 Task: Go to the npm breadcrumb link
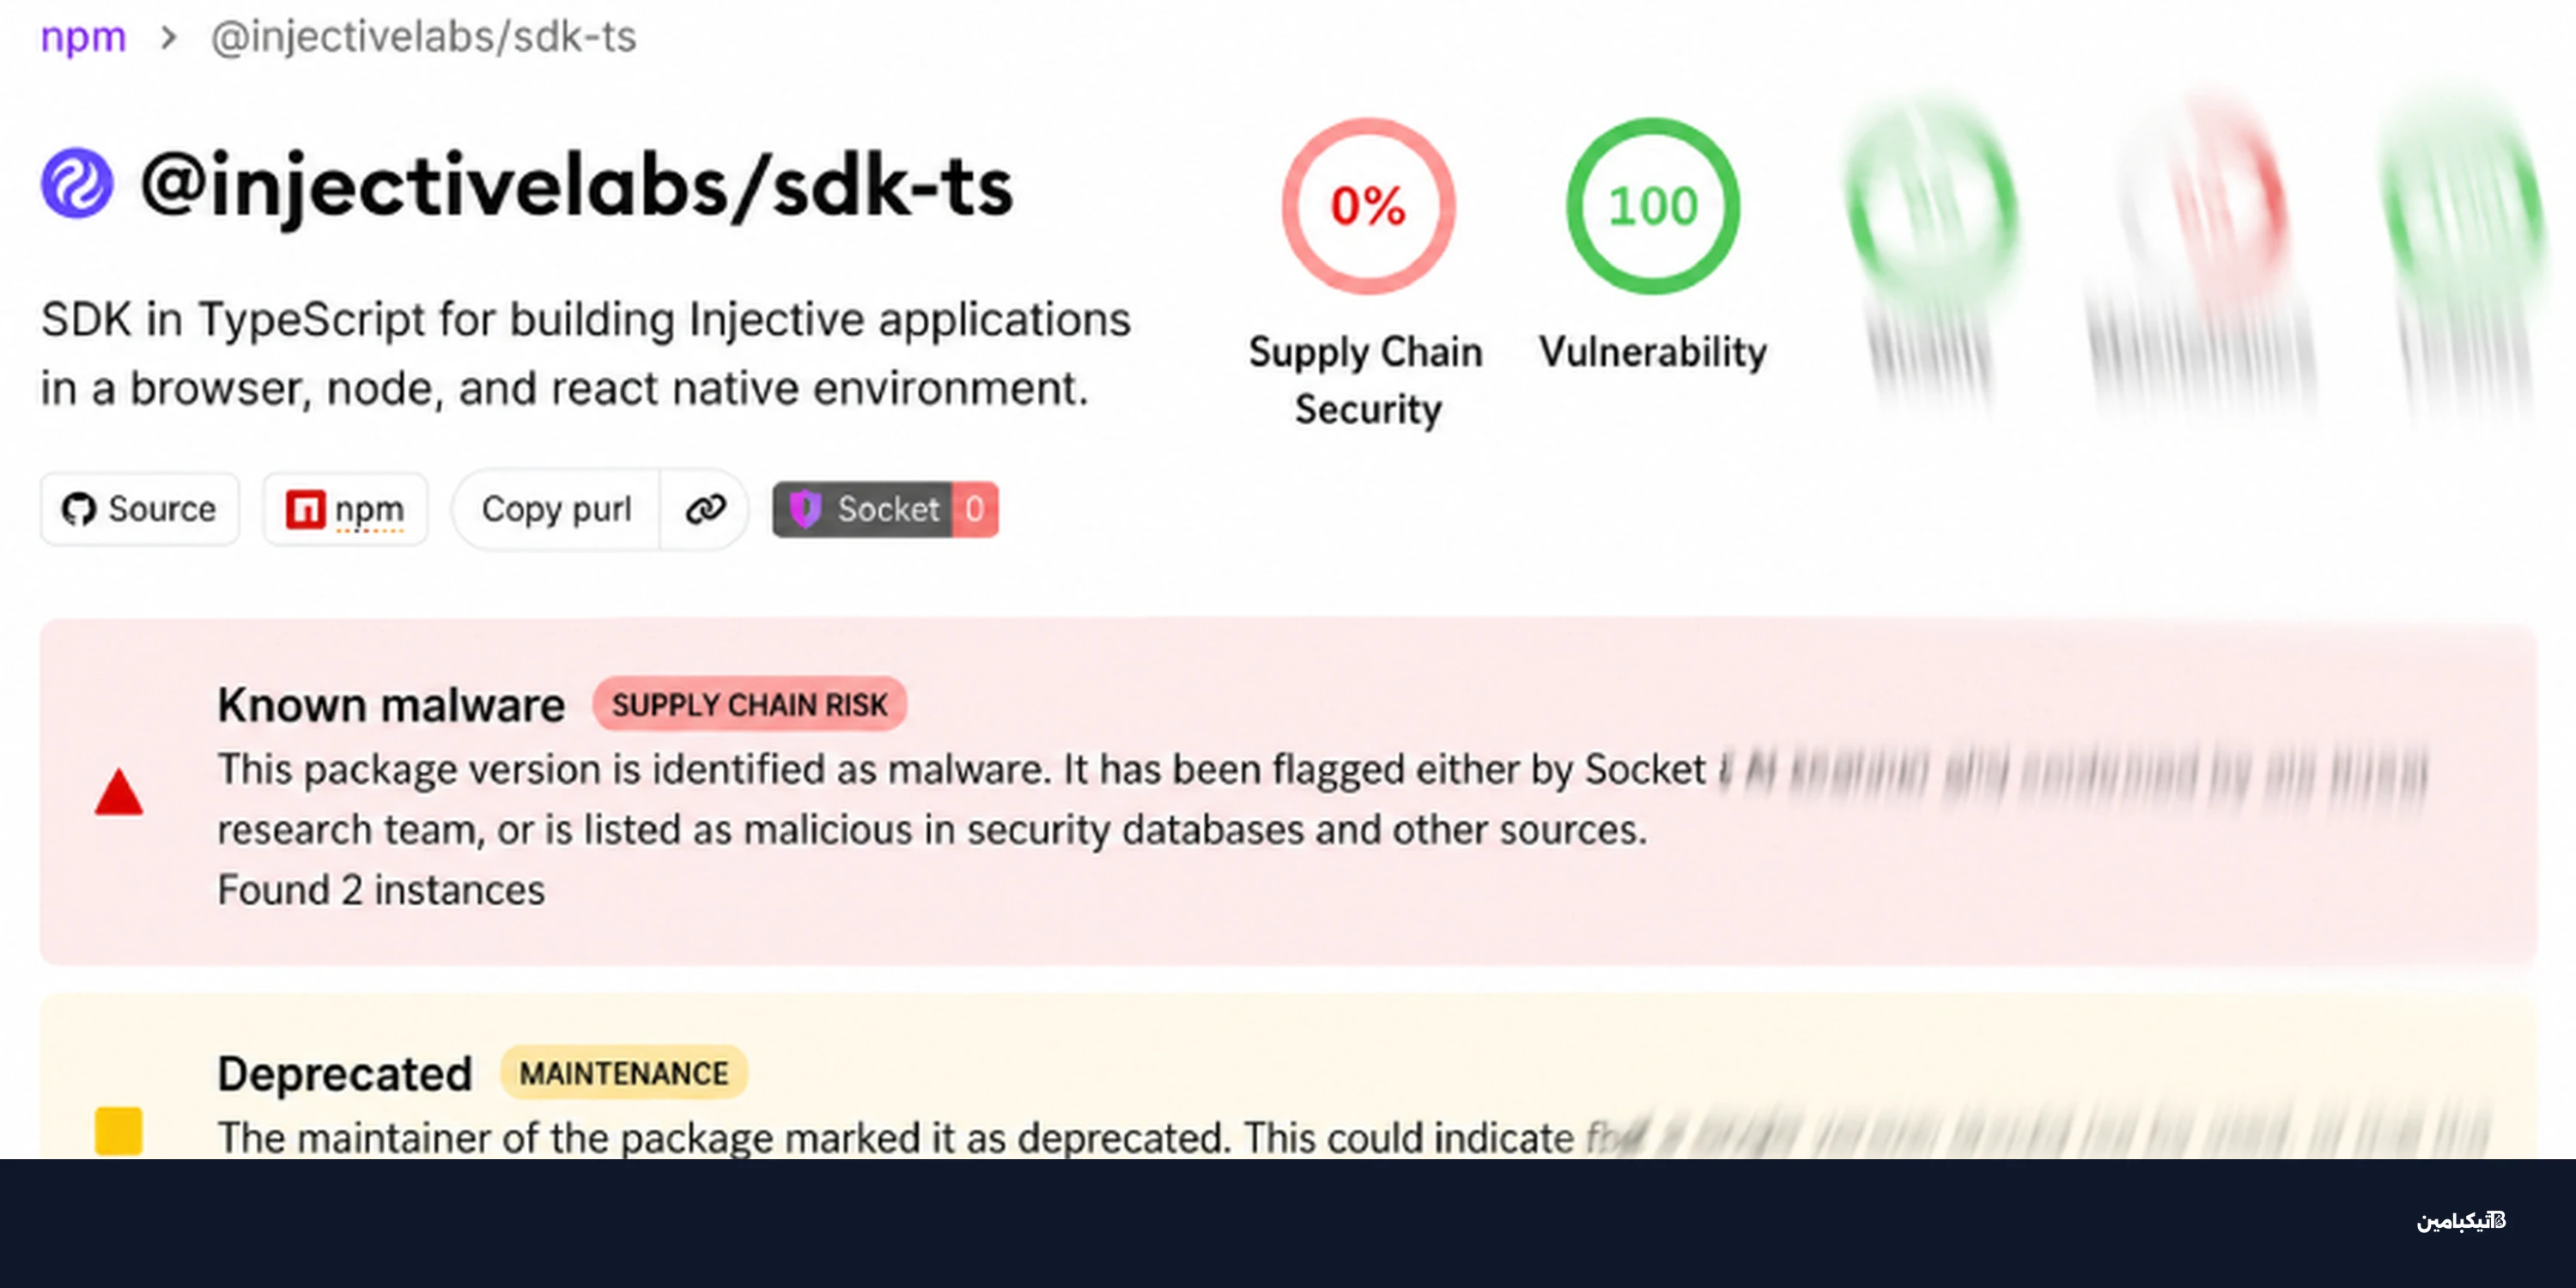point(83,38)
